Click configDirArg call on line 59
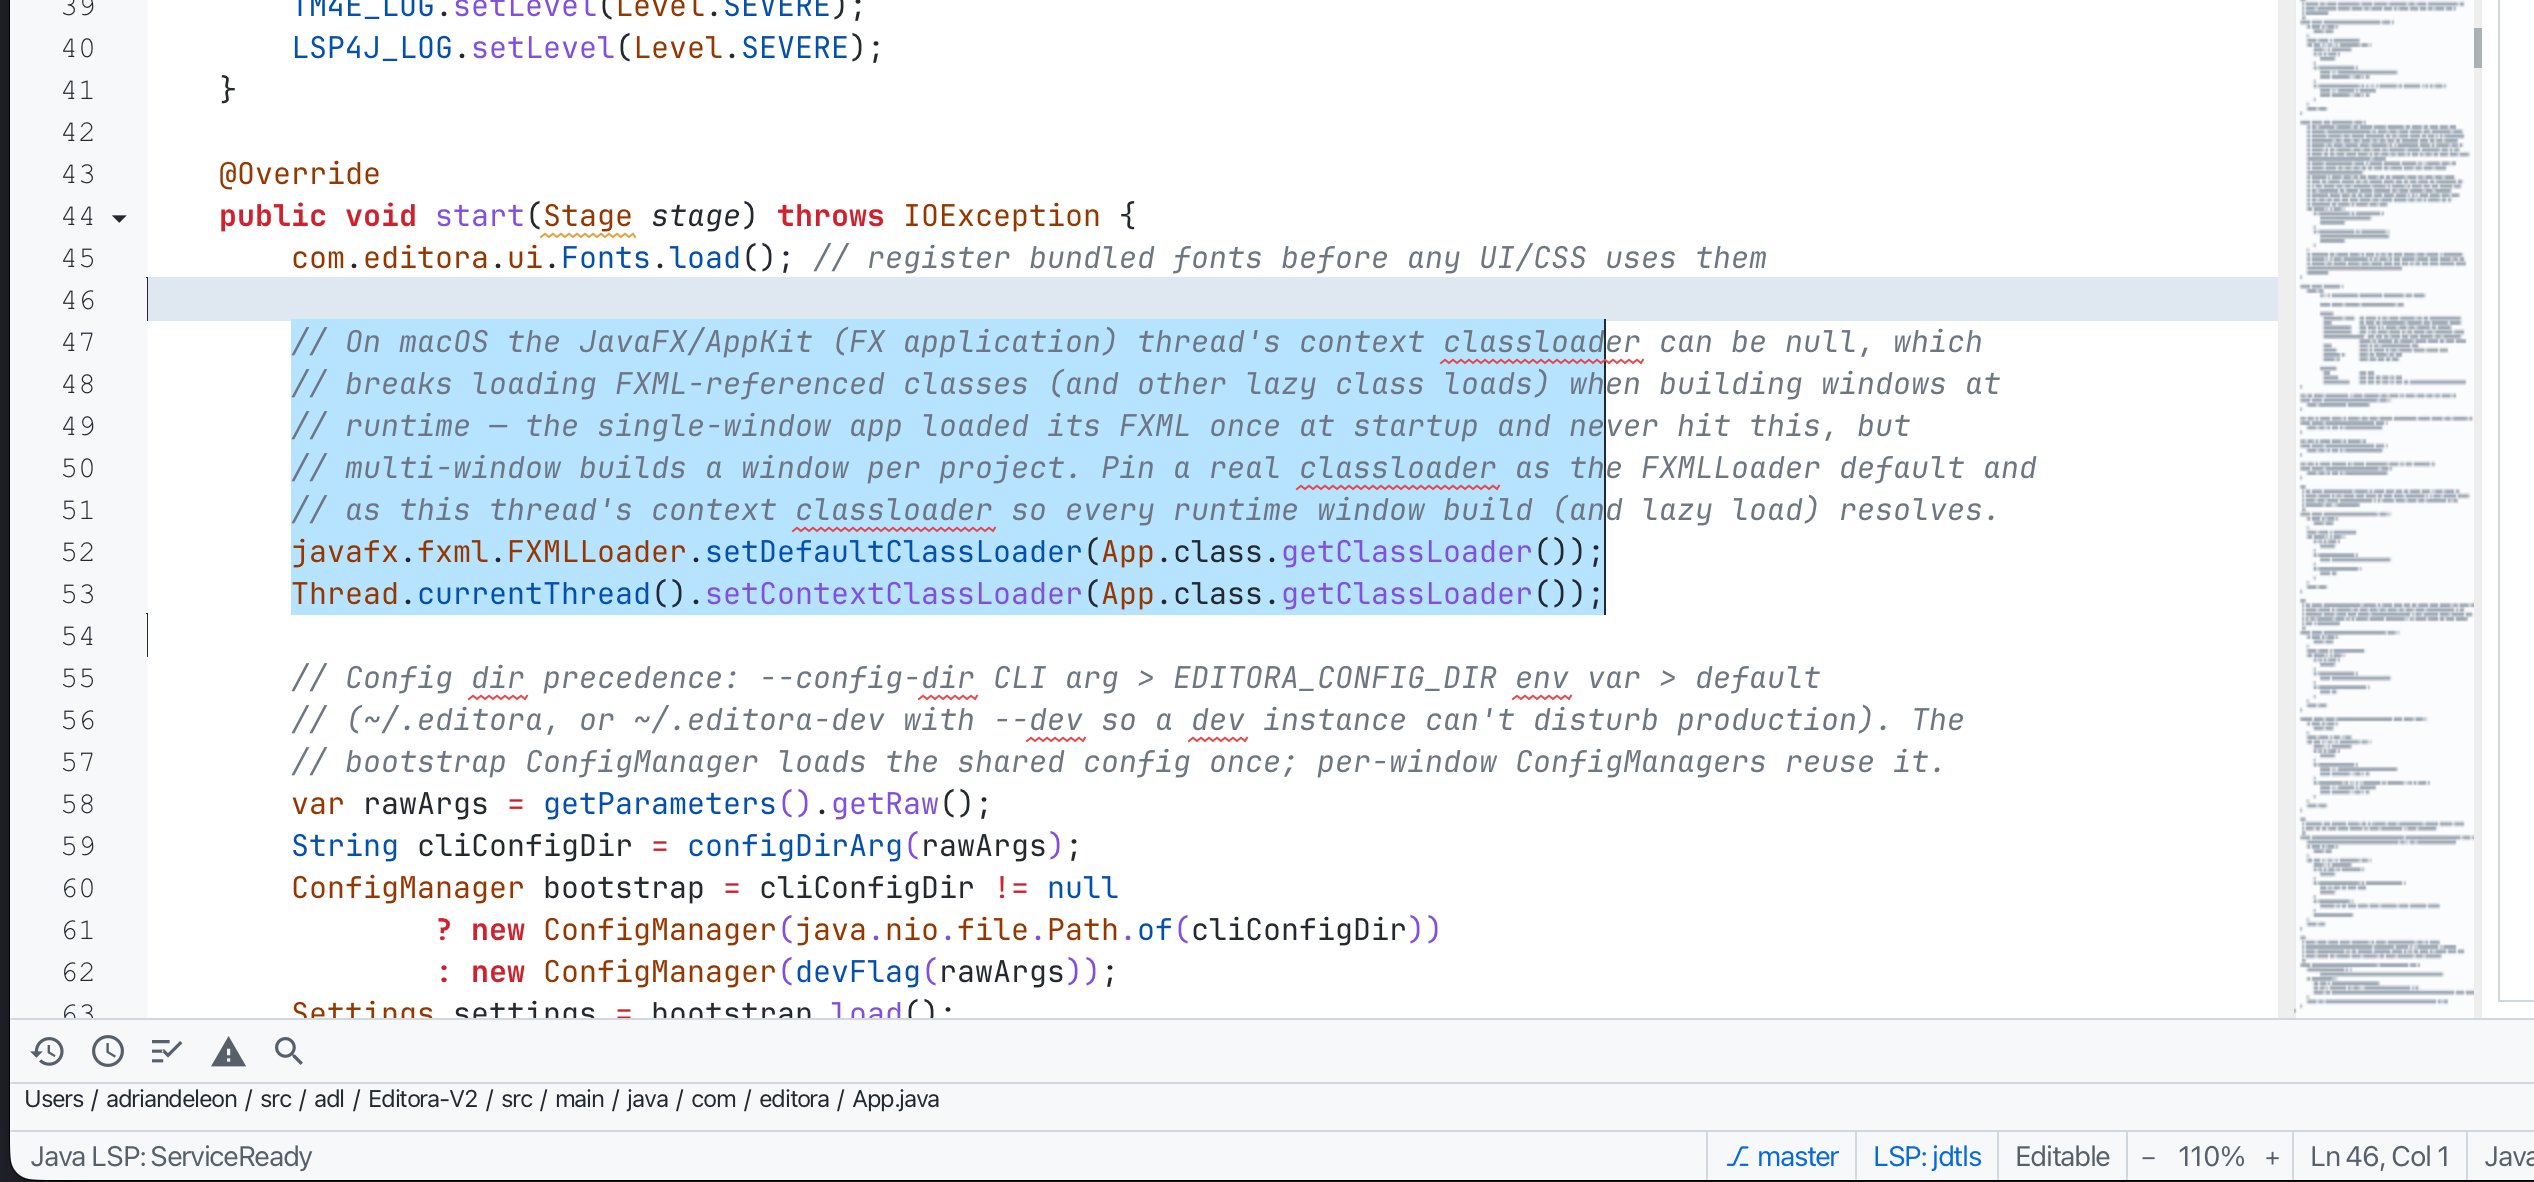The width and height of the screenshot is (2534, 1182). tap(795, 846)
